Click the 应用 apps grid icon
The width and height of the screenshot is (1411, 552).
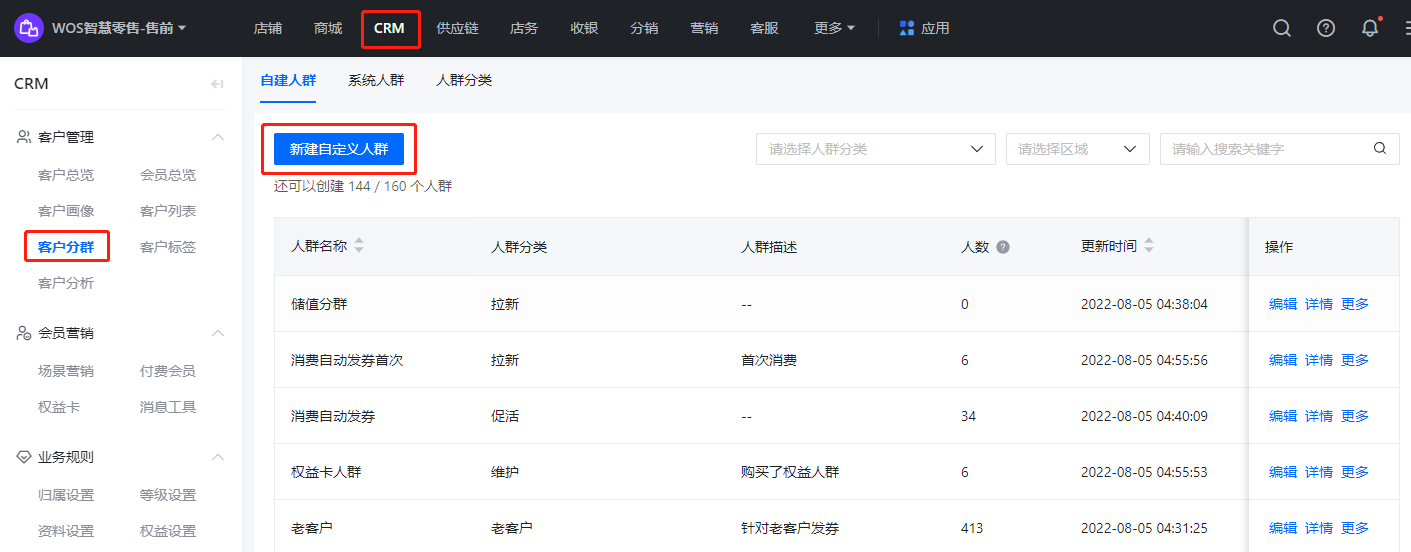click(907, 28)
